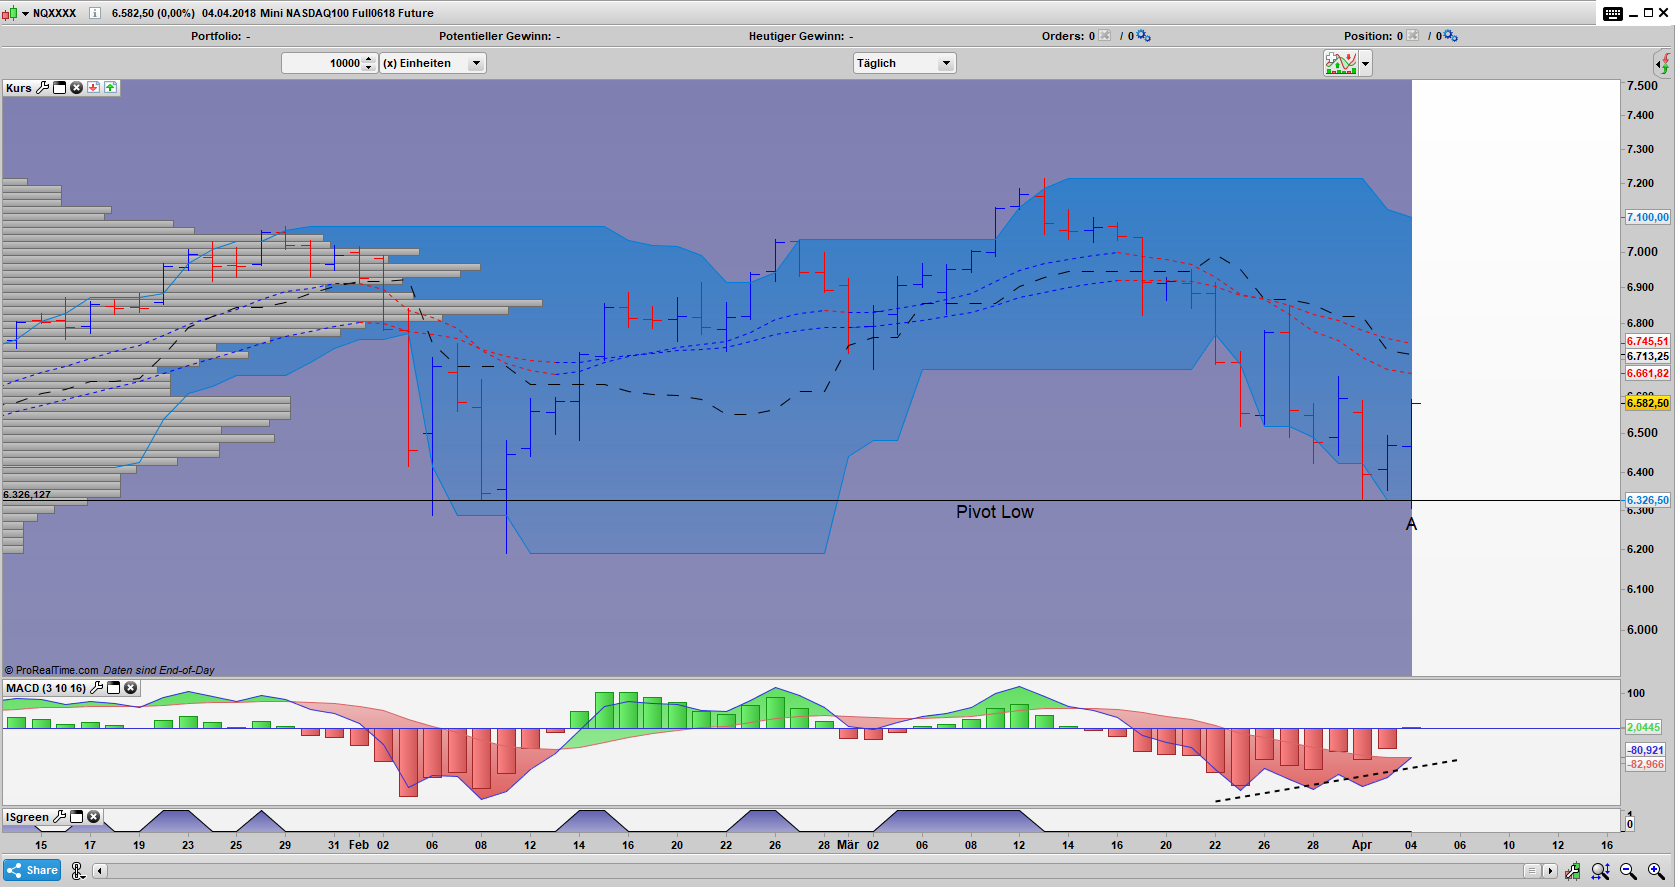Expand the trading side panel arrow tab
The height and width of the screenshot is (887, 1675).
[1662, 64]
